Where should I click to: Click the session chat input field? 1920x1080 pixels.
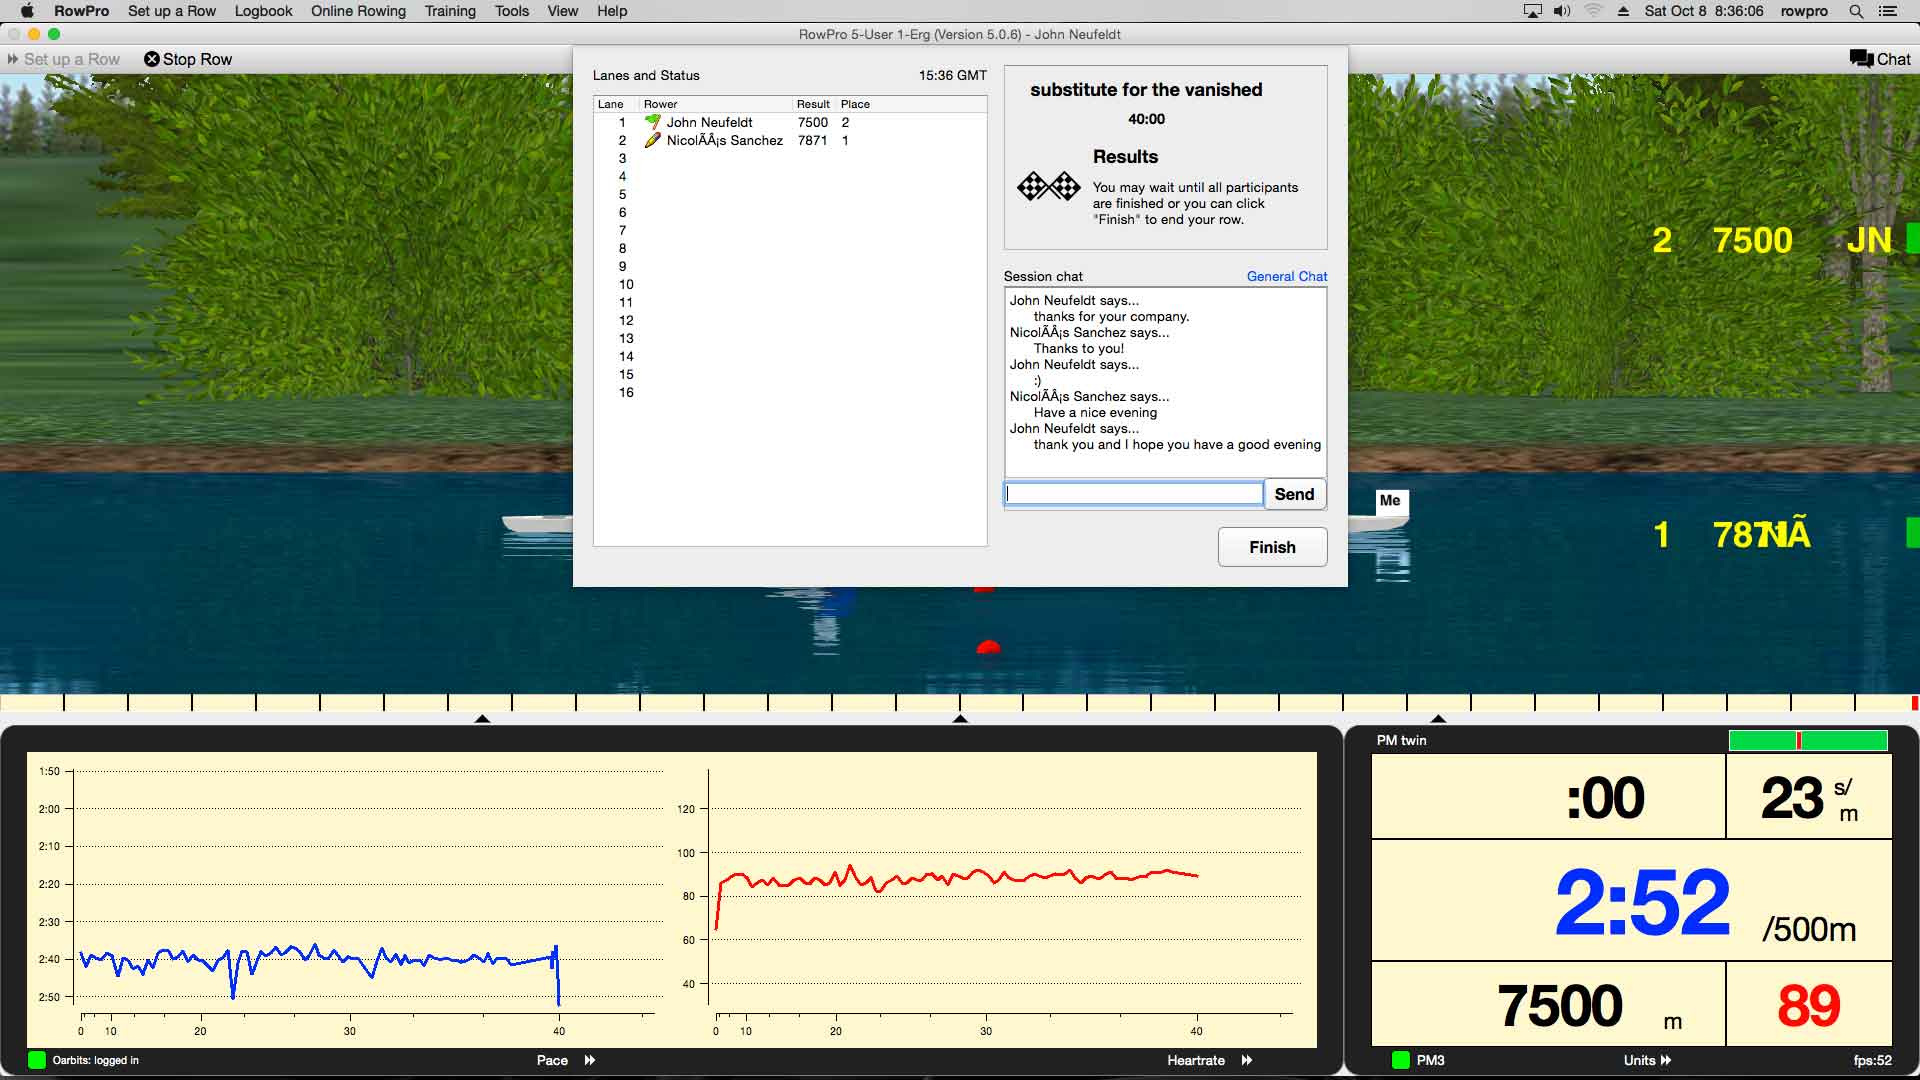pyautogui.click(x=1133, y=493)
